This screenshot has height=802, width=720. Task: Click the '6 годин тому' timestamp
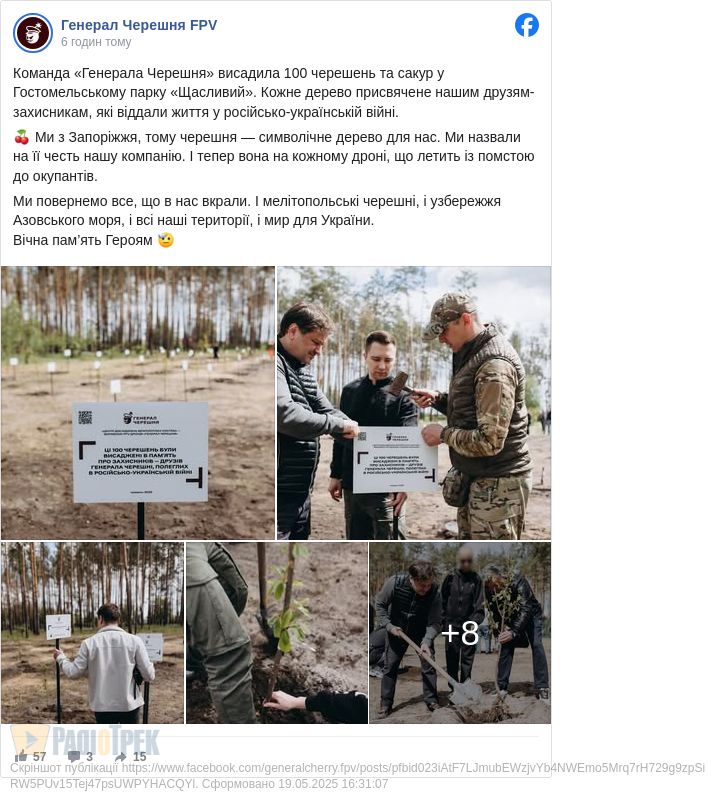point(96,42)
